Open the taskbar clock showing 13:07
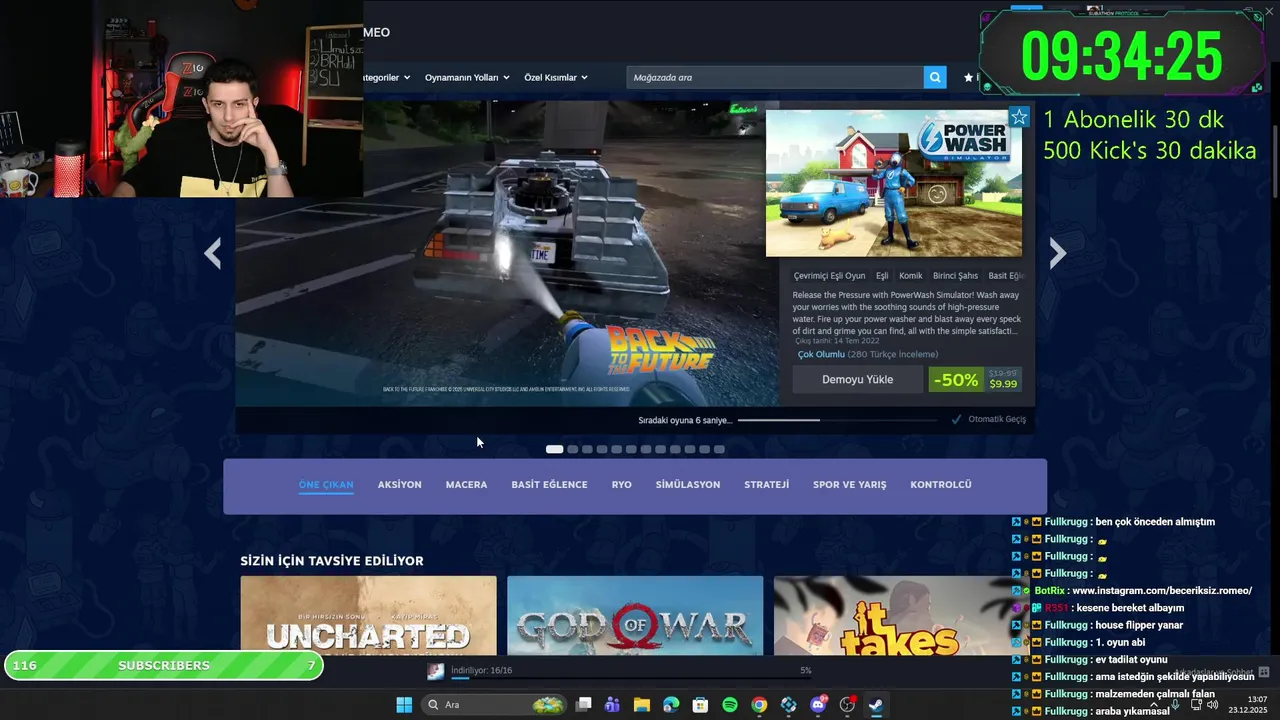This screenshot has height=720, width=1280. click(1250, 705)
